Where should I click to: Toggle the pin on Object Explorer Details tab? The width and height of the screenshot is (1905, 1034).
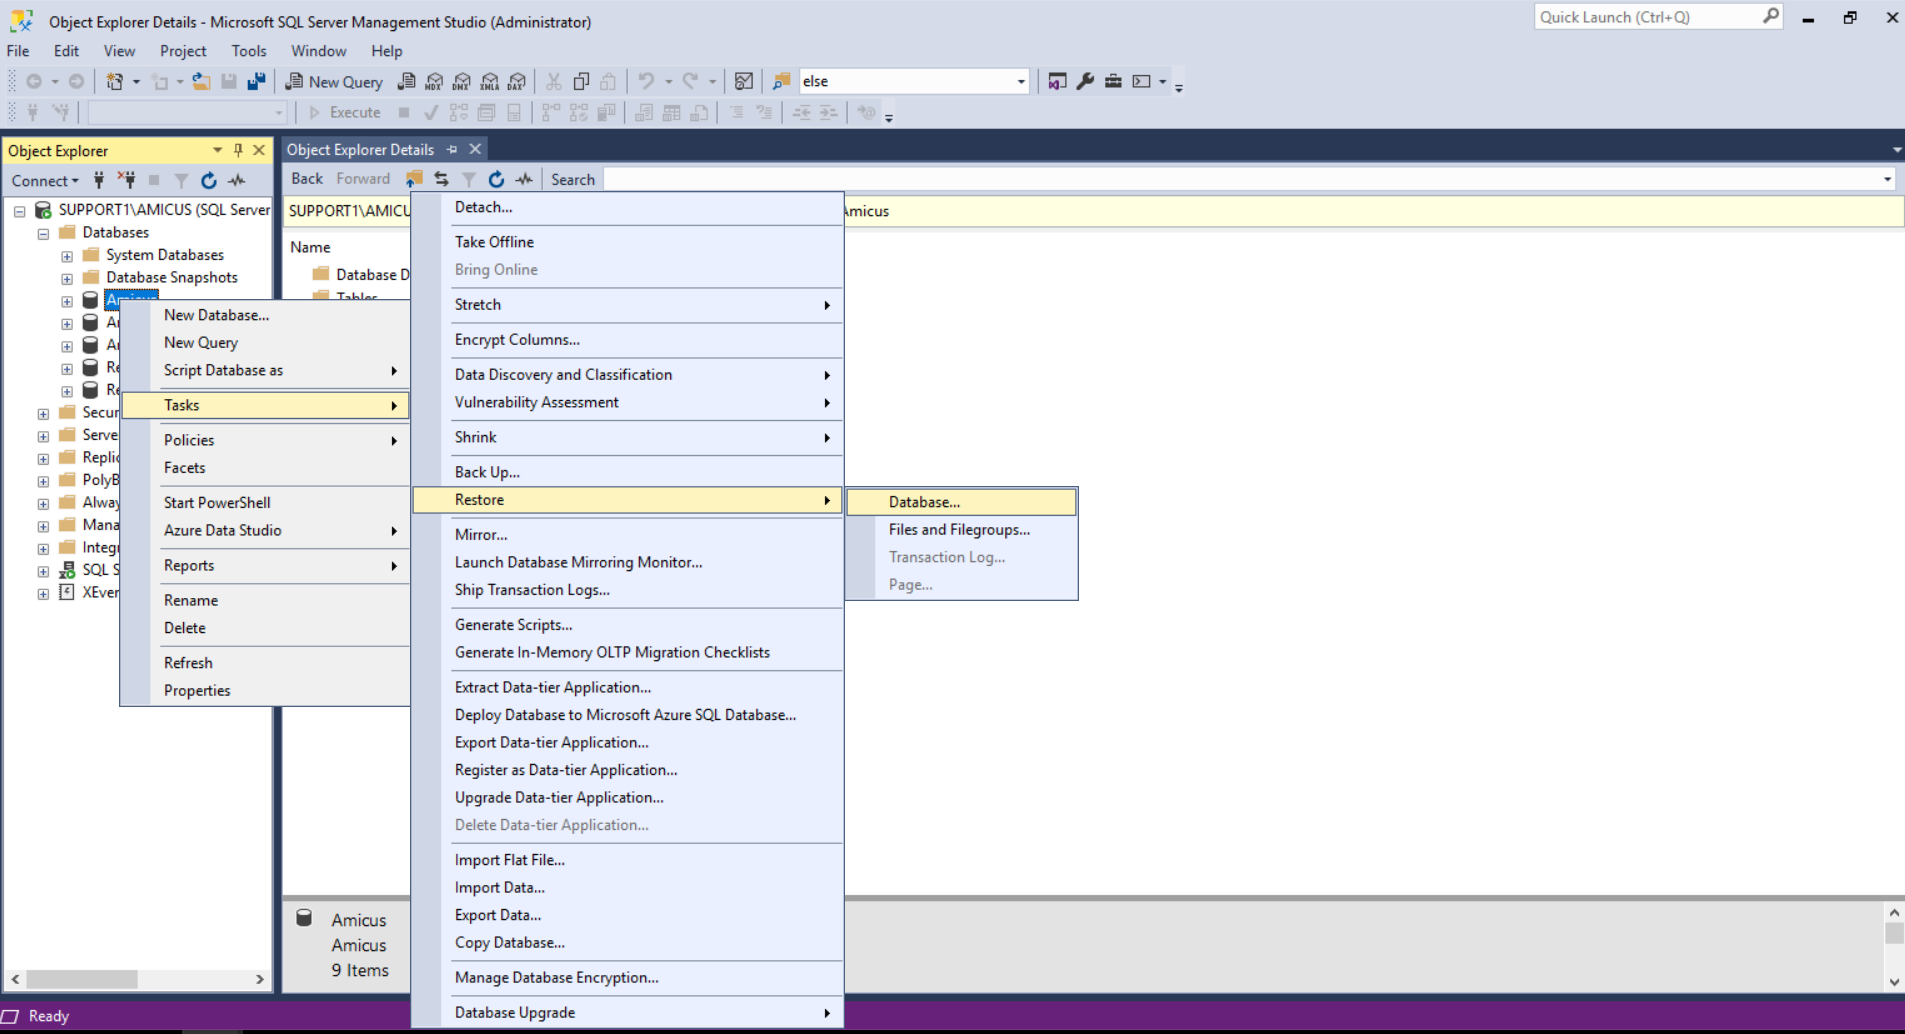pyautogui.click(x=452, y=149)
